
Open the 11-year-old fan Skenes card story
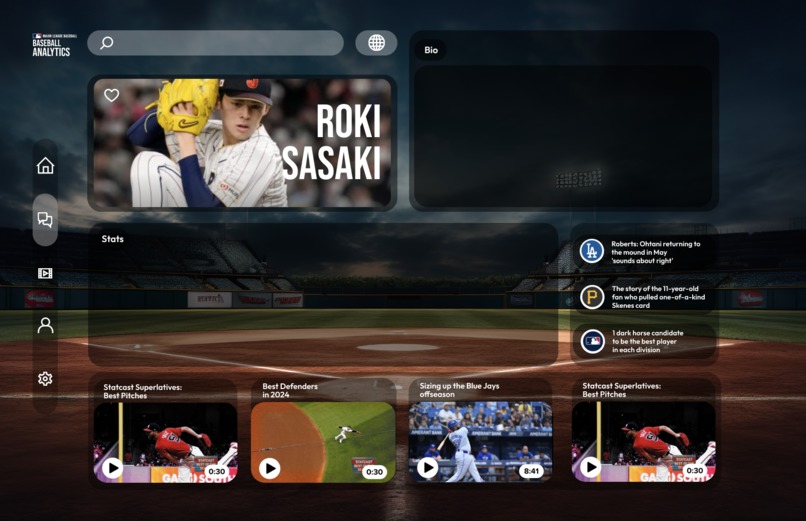pyautogui.click(x=658, y=297)
